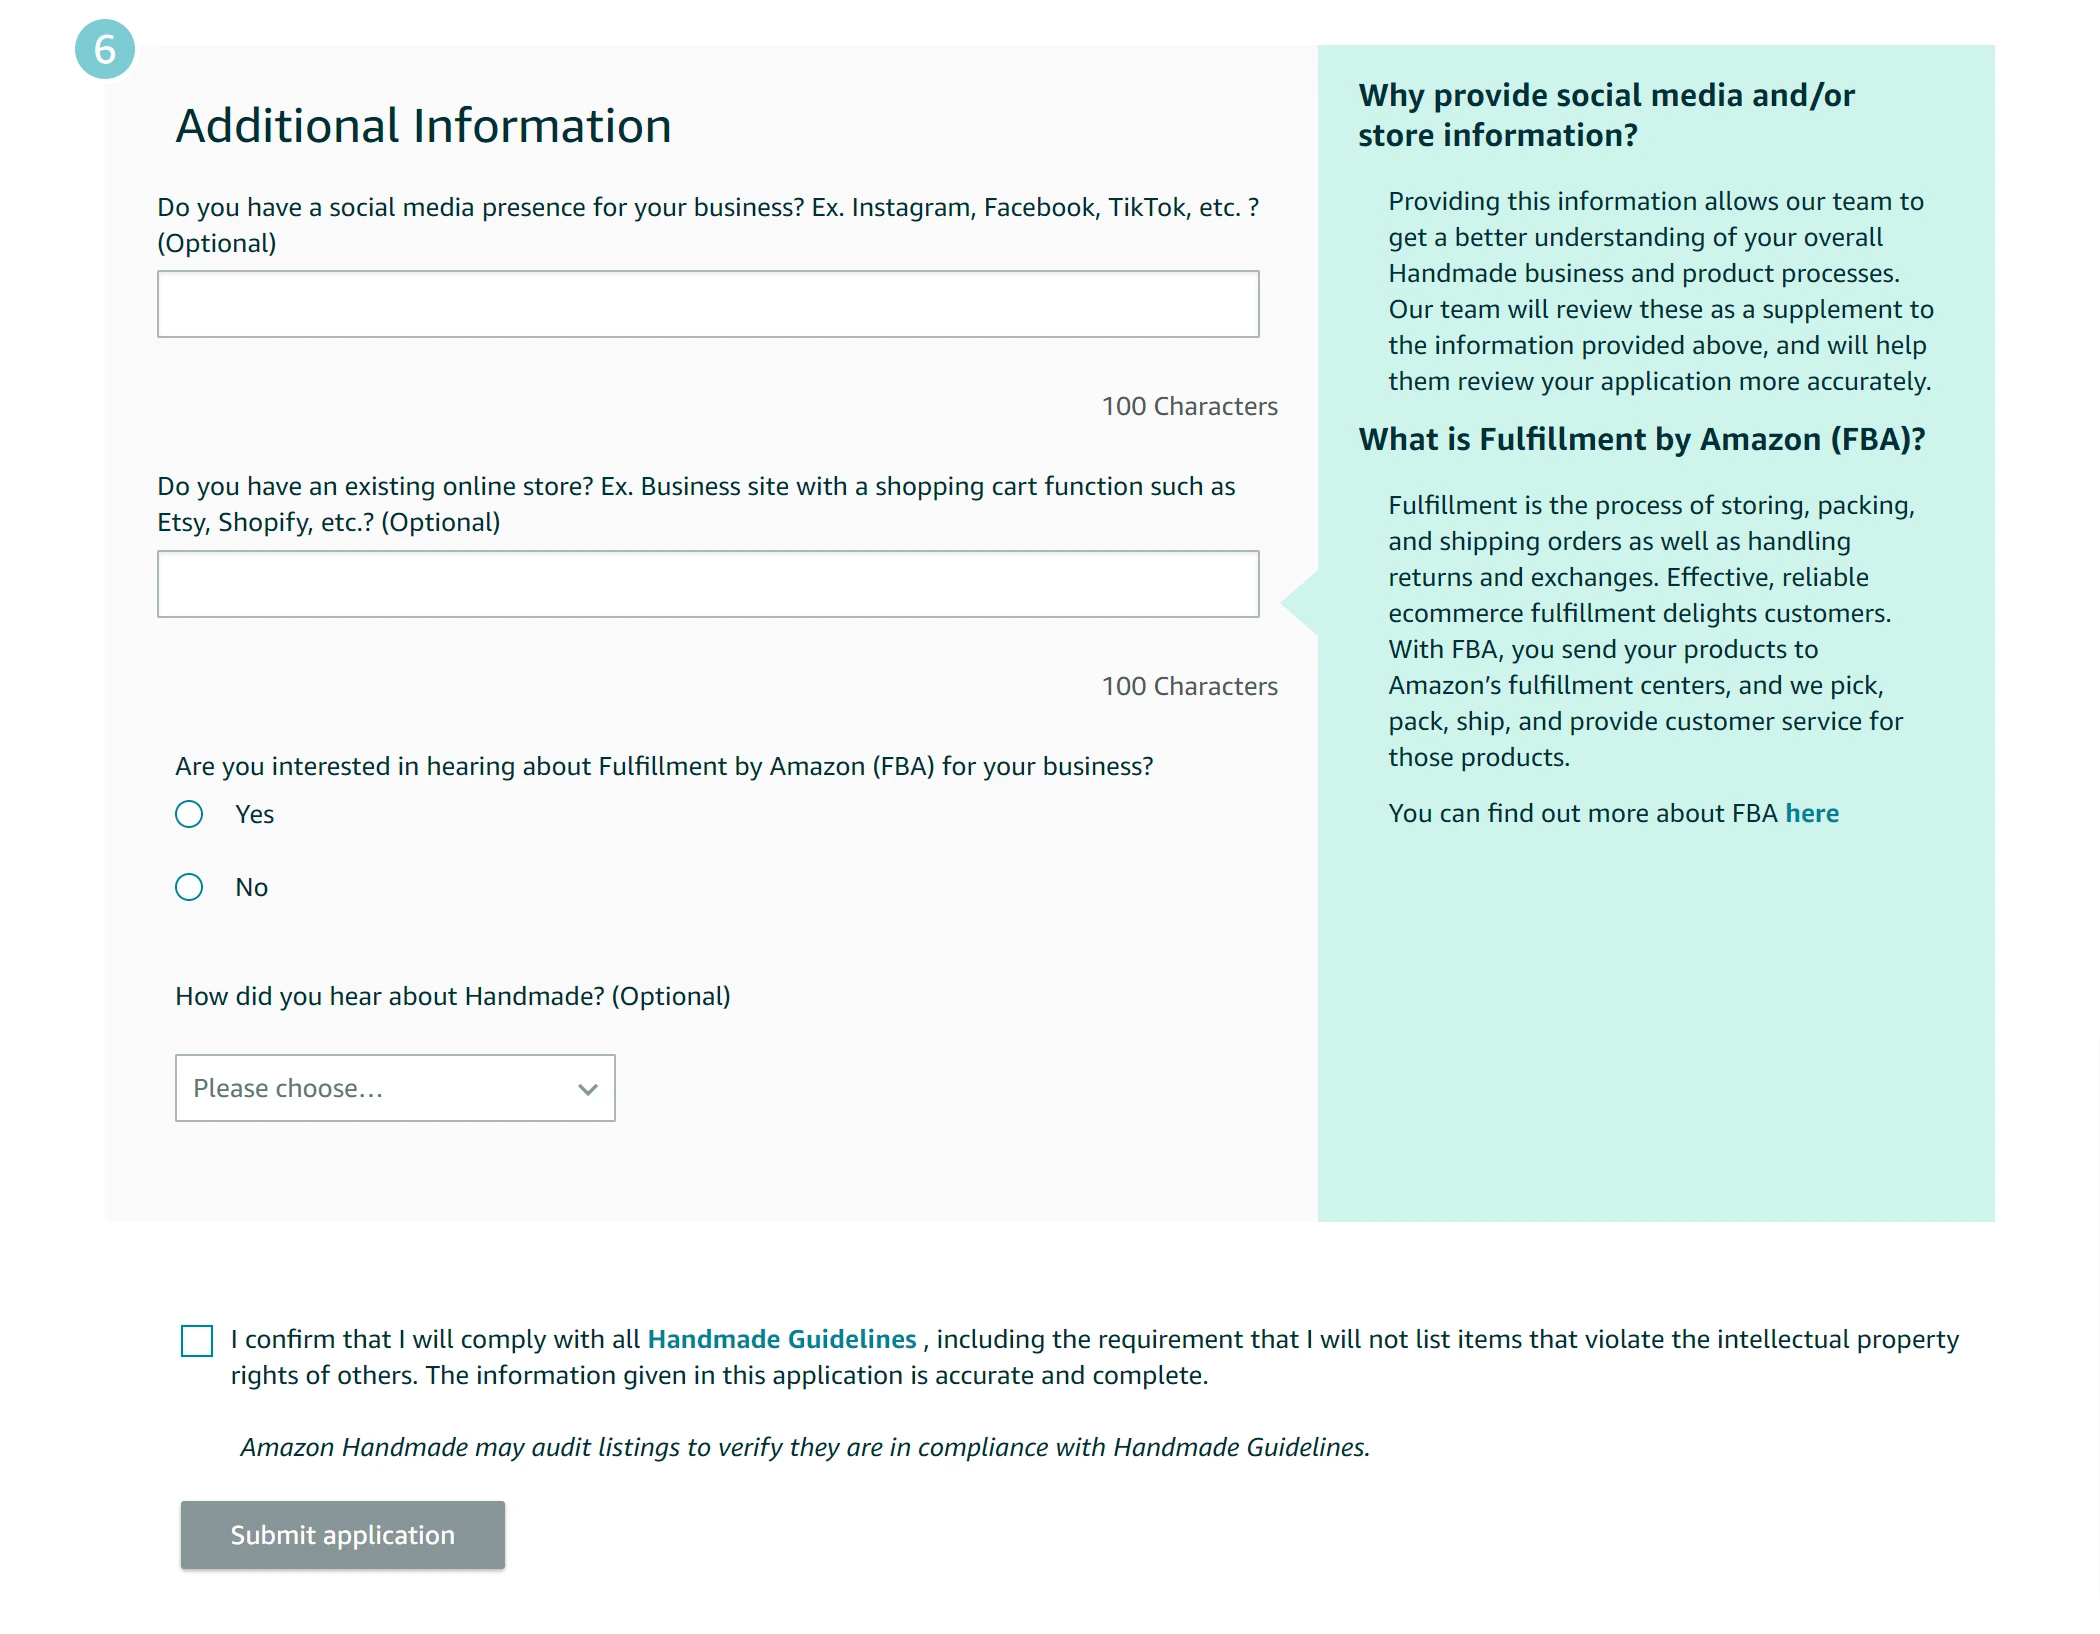This screenshot has height=1634, width=2100.
Task: Click the social media presence input field
Action: click(x=706, y=303)
